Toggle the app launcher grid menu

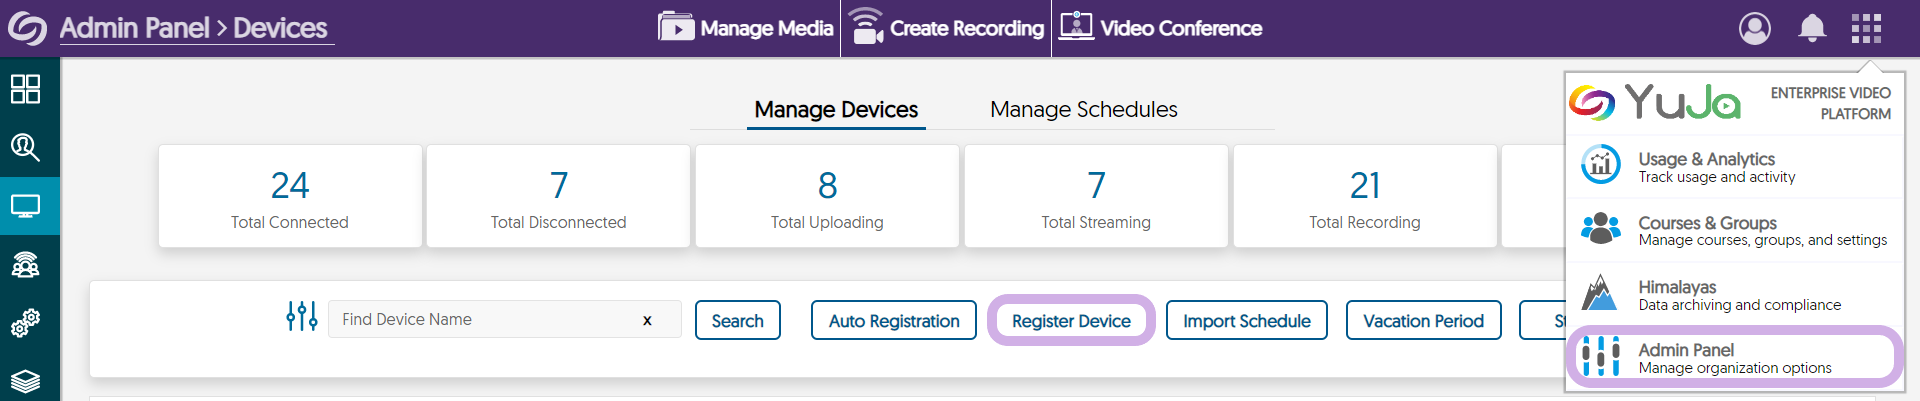tap(1866, 28)
